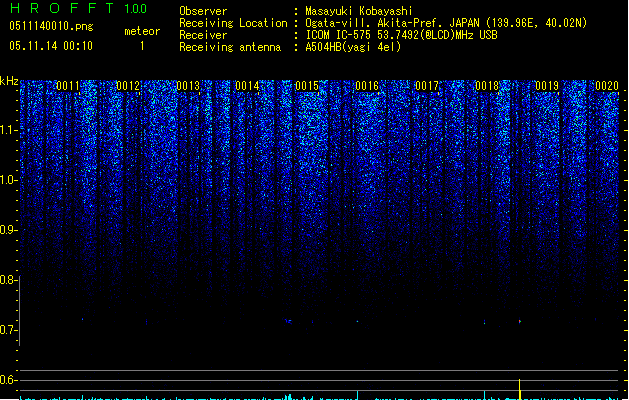The height and width of the screenshot is (400, 629).
Task: Click the 0017 time marker
Action: pos(427,86)
